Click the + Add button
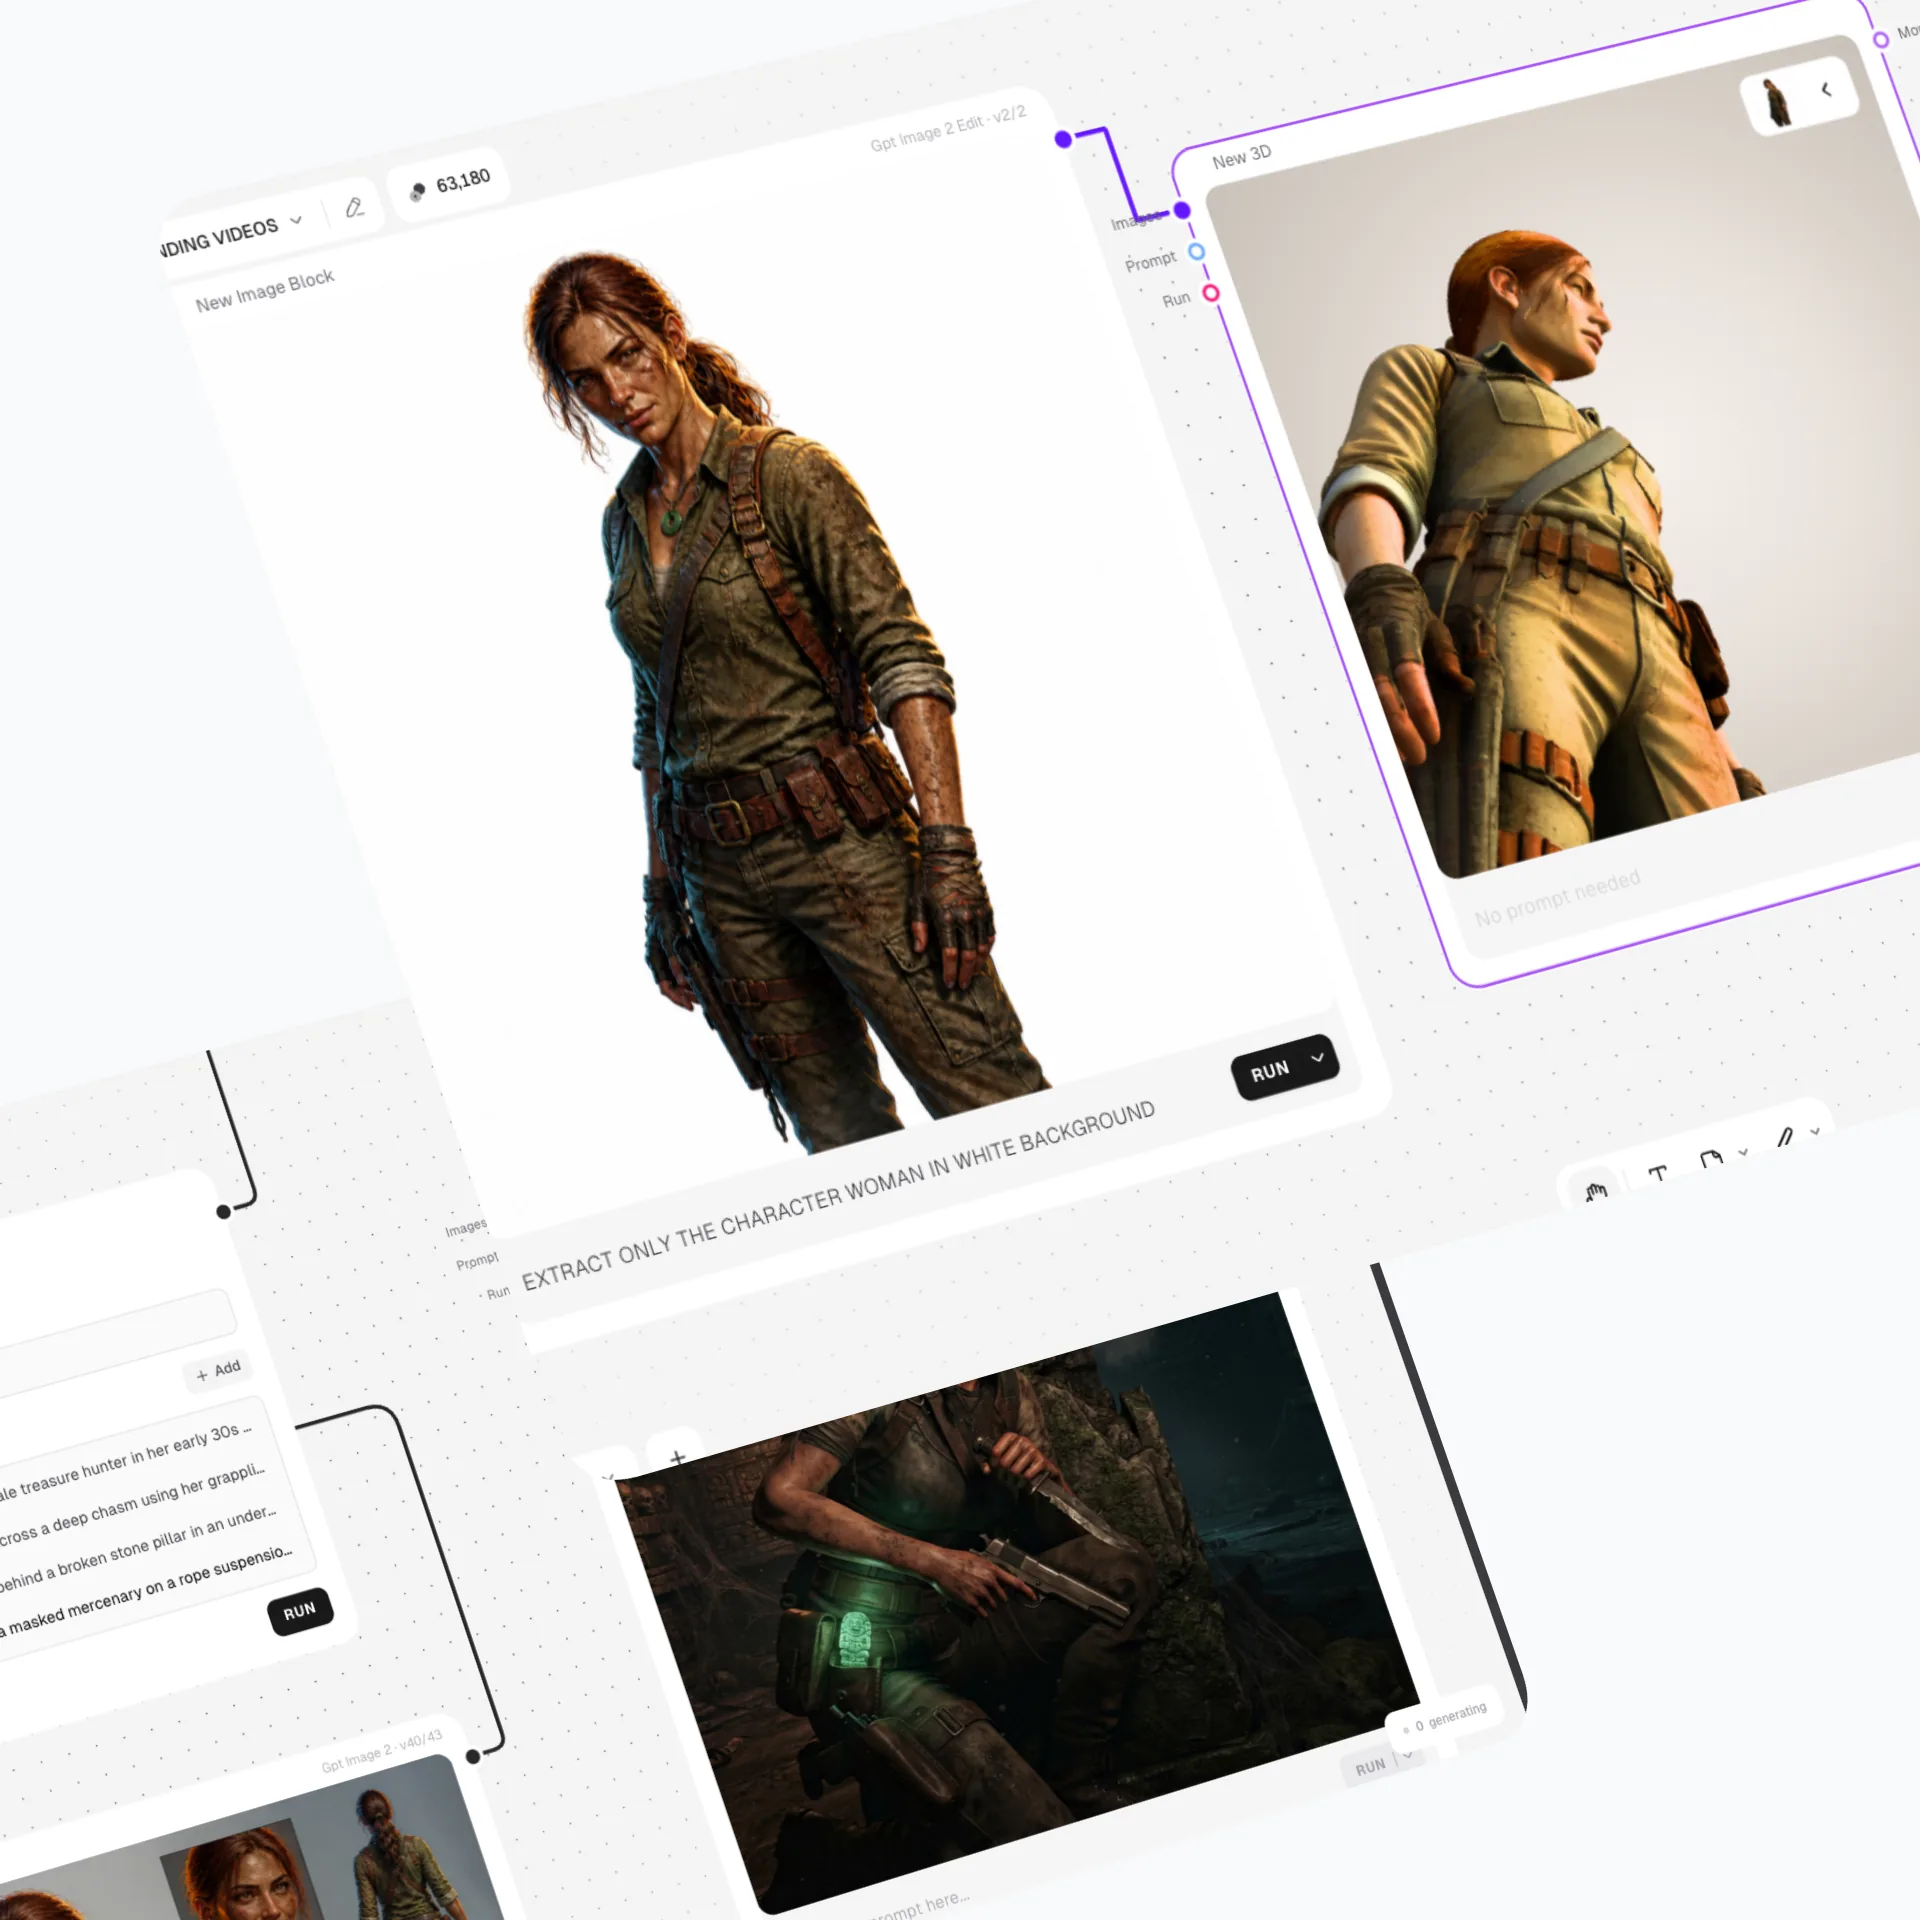 [219, 1370]
